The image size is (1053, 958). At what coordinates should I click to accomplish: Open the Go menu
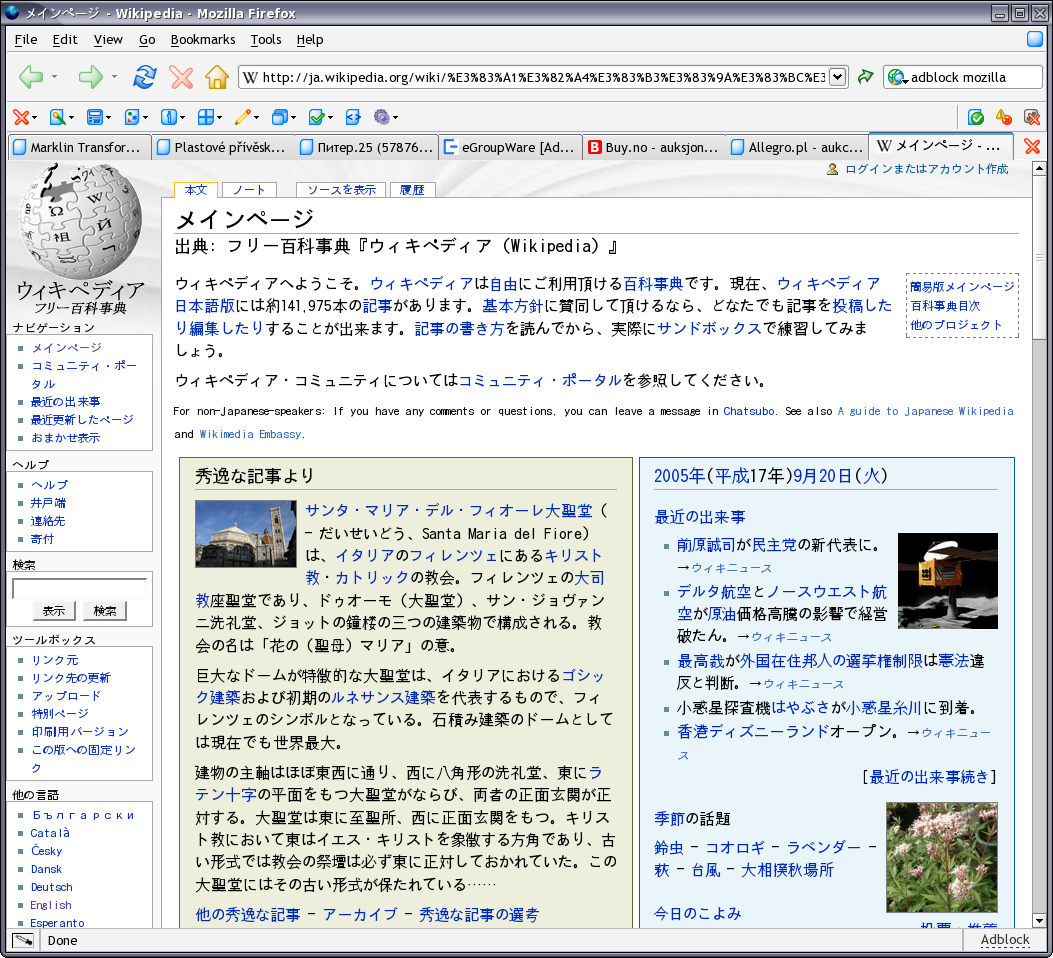[147, 40]
